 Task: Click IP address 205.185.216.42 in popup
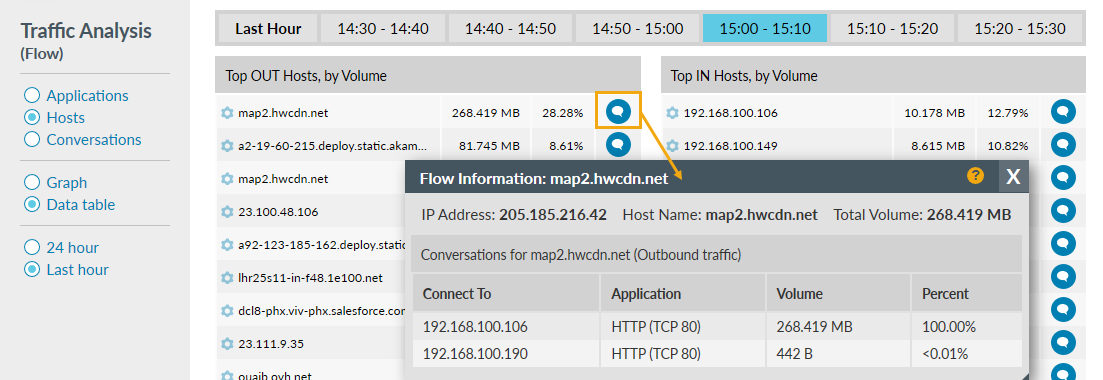[x=553, y=215]
